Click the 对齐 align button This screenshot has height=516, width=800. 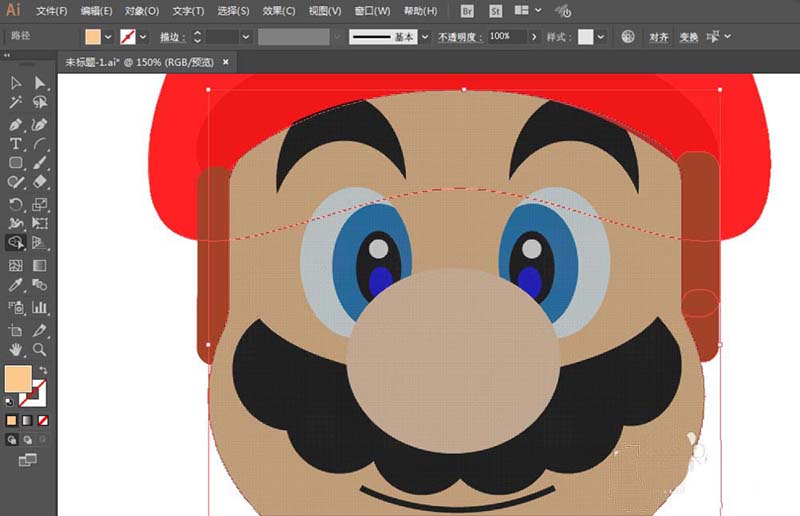click(659, 37)
